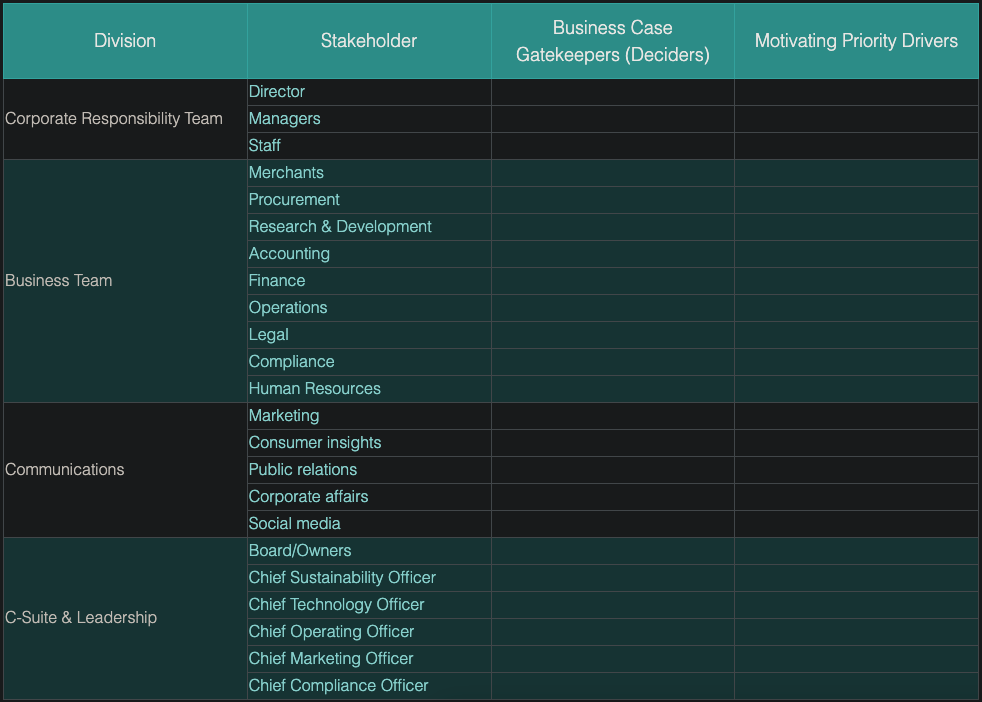This screenshot has height=702, width=982.
Task: Click the Gatekeepers cell in the Marketing row
Action: coord(612,416)
